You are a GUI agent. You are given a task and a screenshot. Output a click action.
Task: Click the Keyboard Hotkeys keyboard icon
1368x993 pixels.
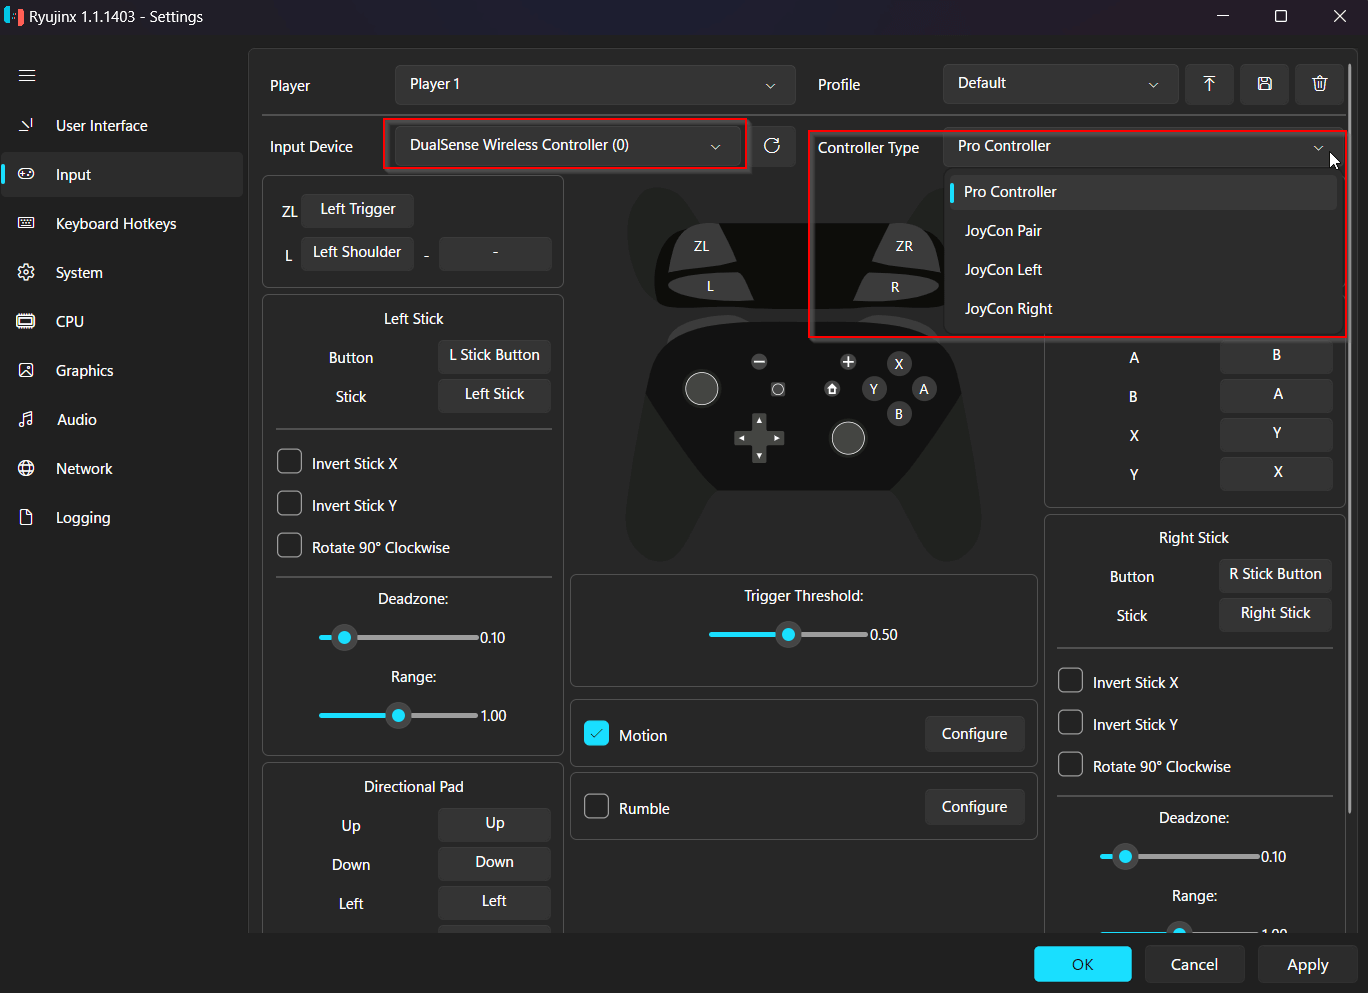[x=27, y=223]
